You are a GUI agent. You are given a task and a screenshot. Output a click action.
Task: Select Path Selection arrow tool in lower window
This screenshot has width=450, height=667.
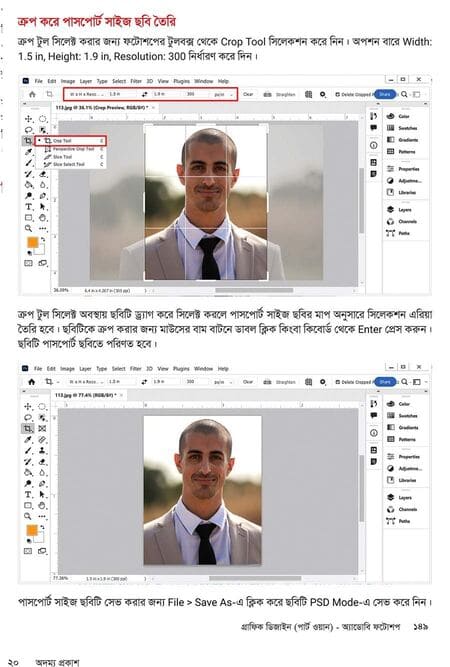43,495
